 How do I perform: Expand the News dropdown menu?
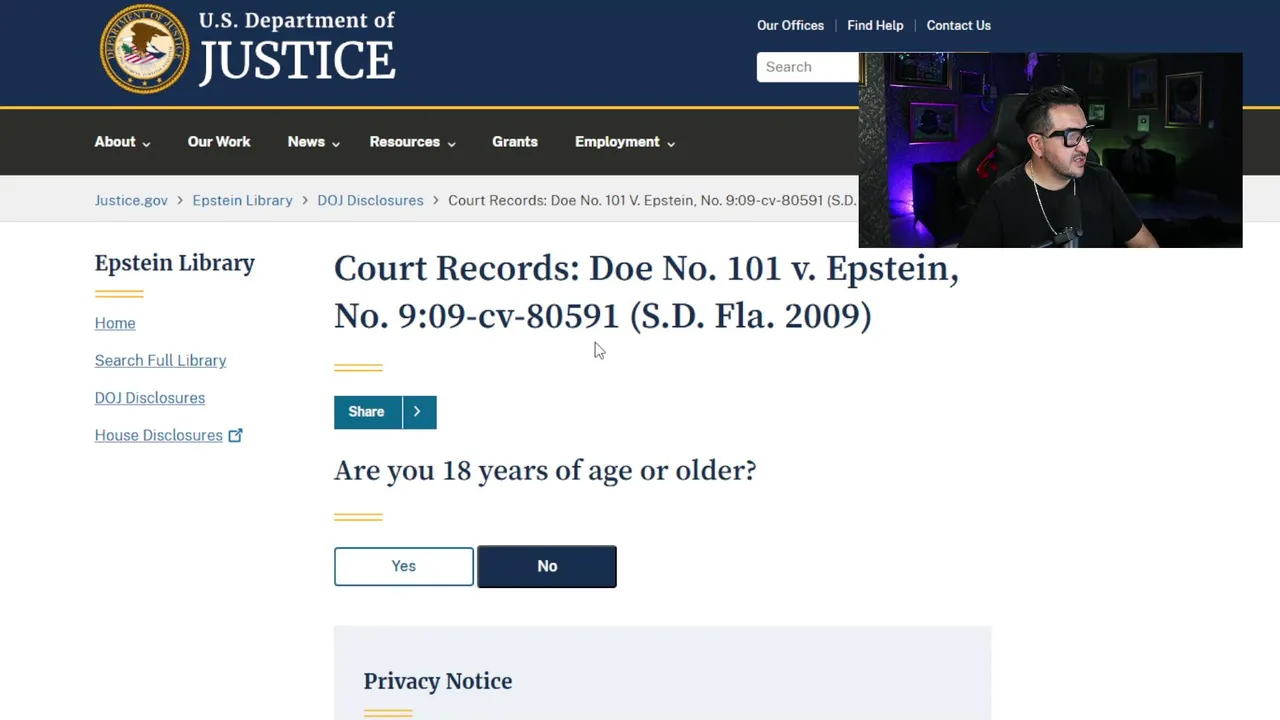[x=313, y=142]
